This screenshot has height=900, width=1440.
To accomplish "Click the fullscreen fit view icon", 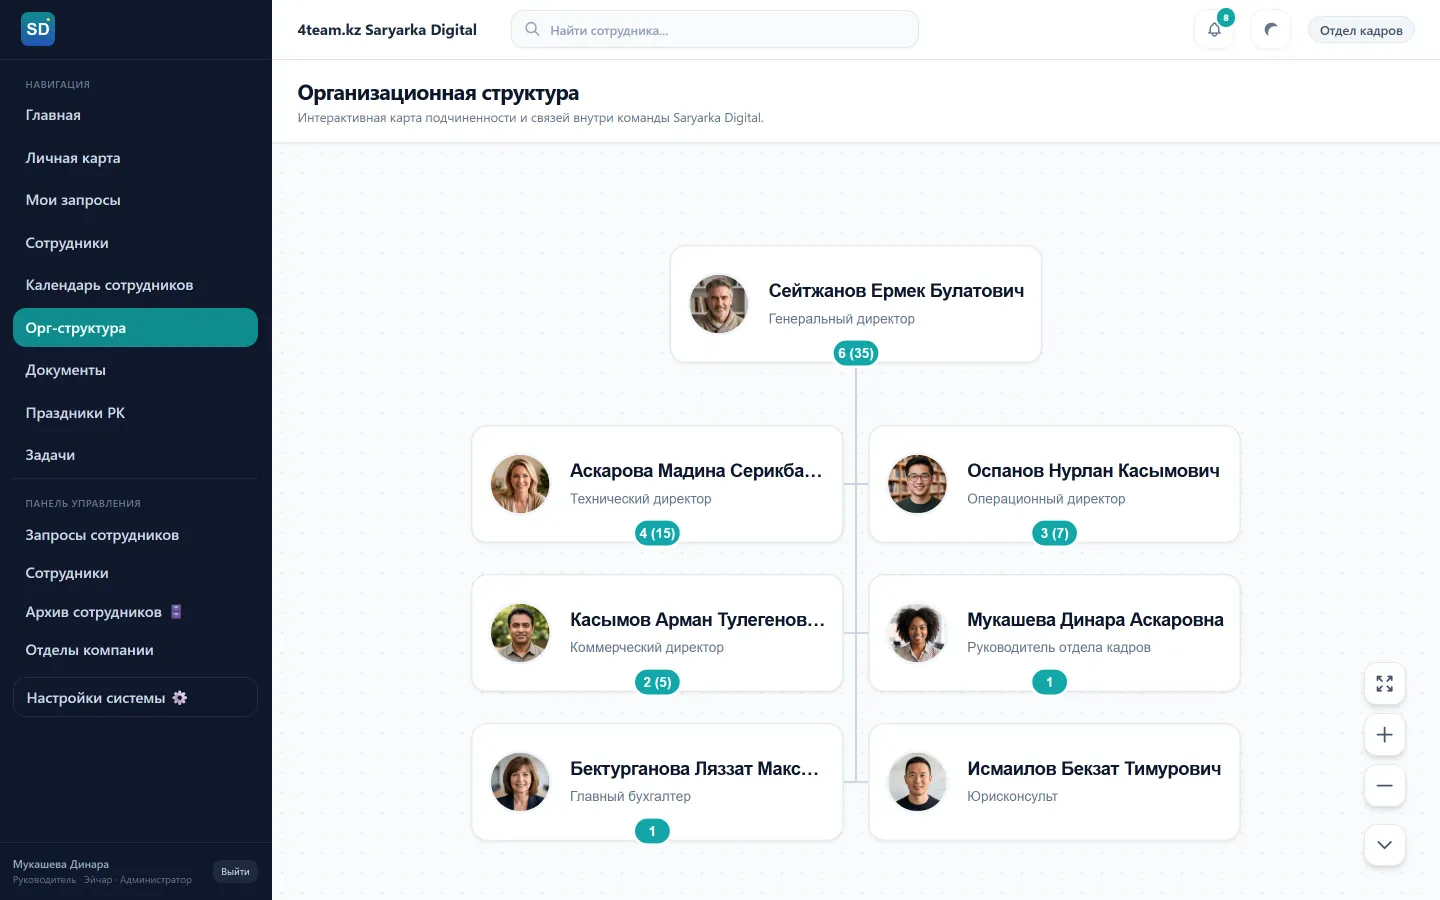I will point(1384,684).
